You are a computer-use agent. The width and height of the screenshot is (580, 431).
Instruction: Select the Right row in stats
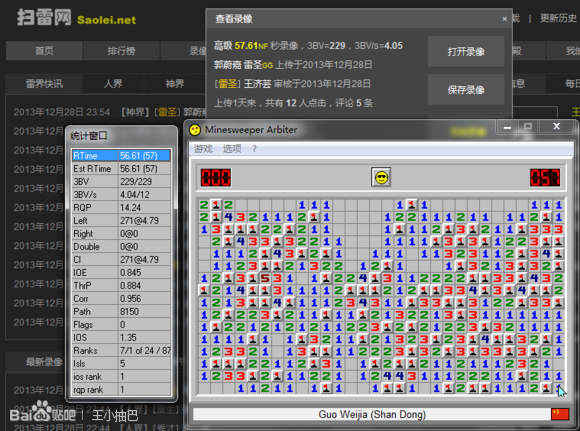[121, 234]
